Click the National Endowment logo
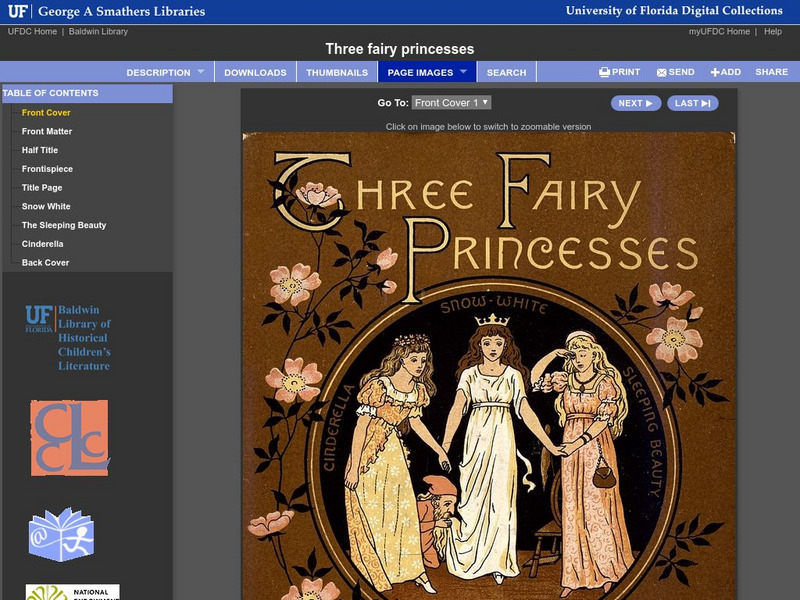Screen dimensions: 800x600 [x=72, y=592]
